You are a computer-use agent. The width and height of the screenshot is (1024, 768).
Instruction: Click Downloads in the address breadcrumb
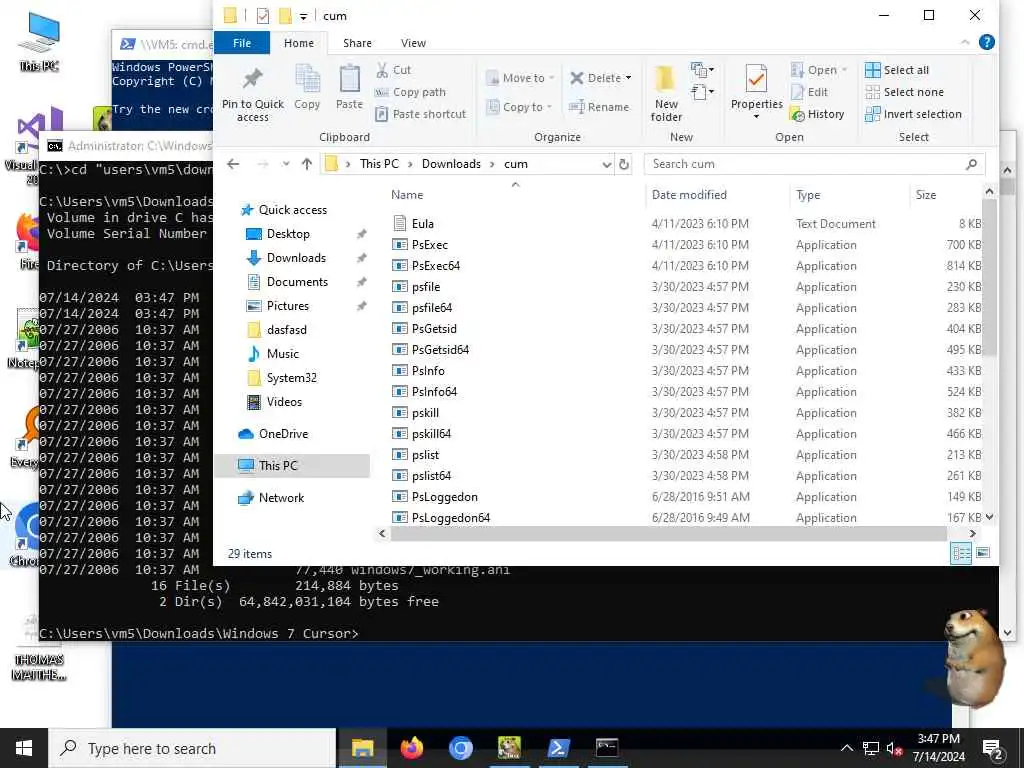[x=451, y=164]
